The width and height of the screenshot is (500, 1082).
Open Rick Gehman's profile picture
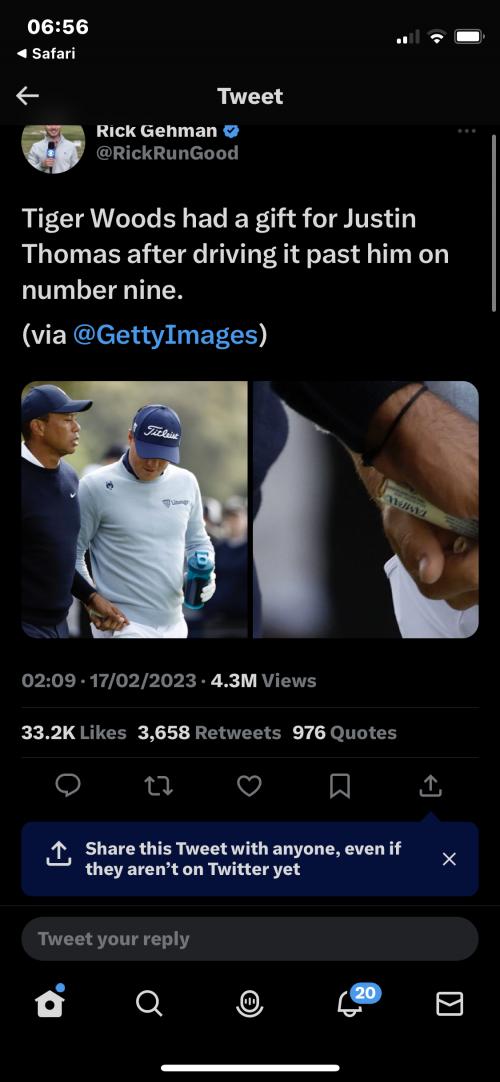tap(53, 148)
